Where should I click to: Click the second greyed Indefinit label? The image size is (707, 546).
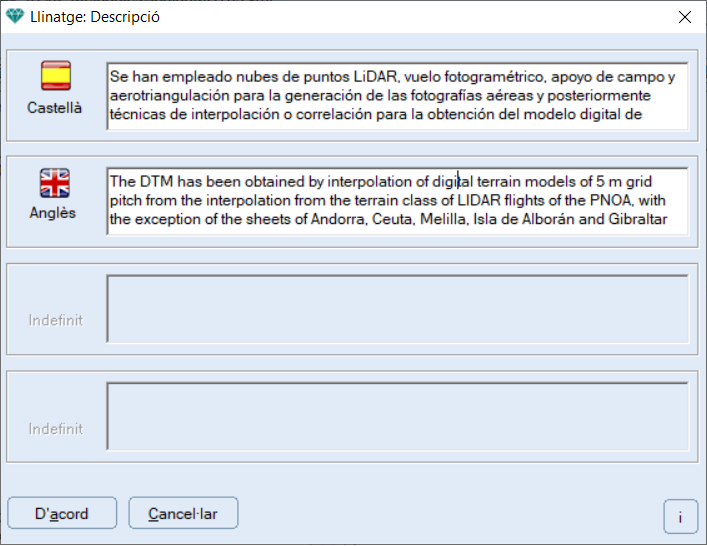[x=55, y=428]
